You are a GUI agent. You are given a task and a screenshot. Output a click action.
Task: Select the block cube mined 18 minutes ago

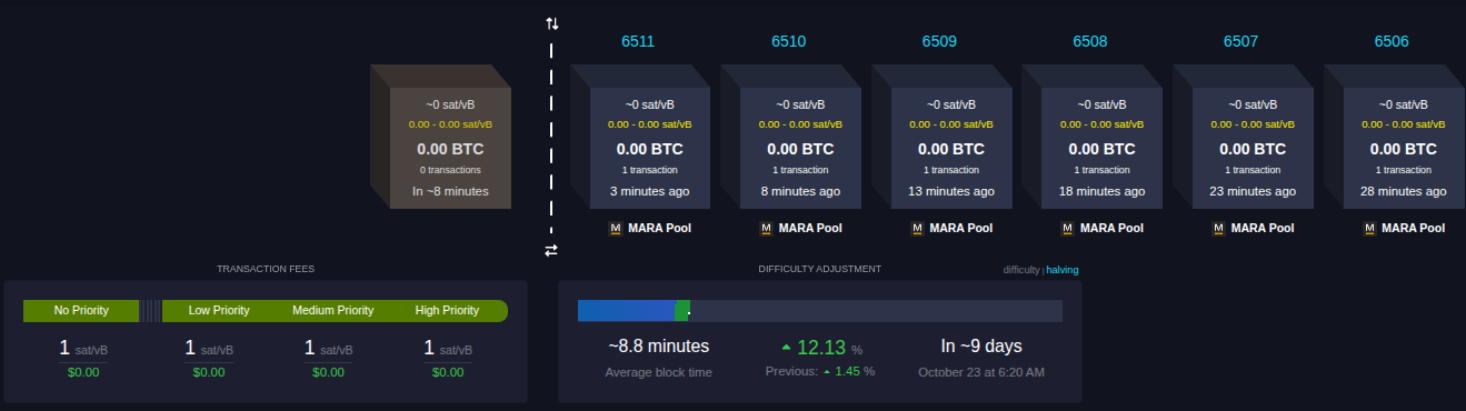point(1101,147)
